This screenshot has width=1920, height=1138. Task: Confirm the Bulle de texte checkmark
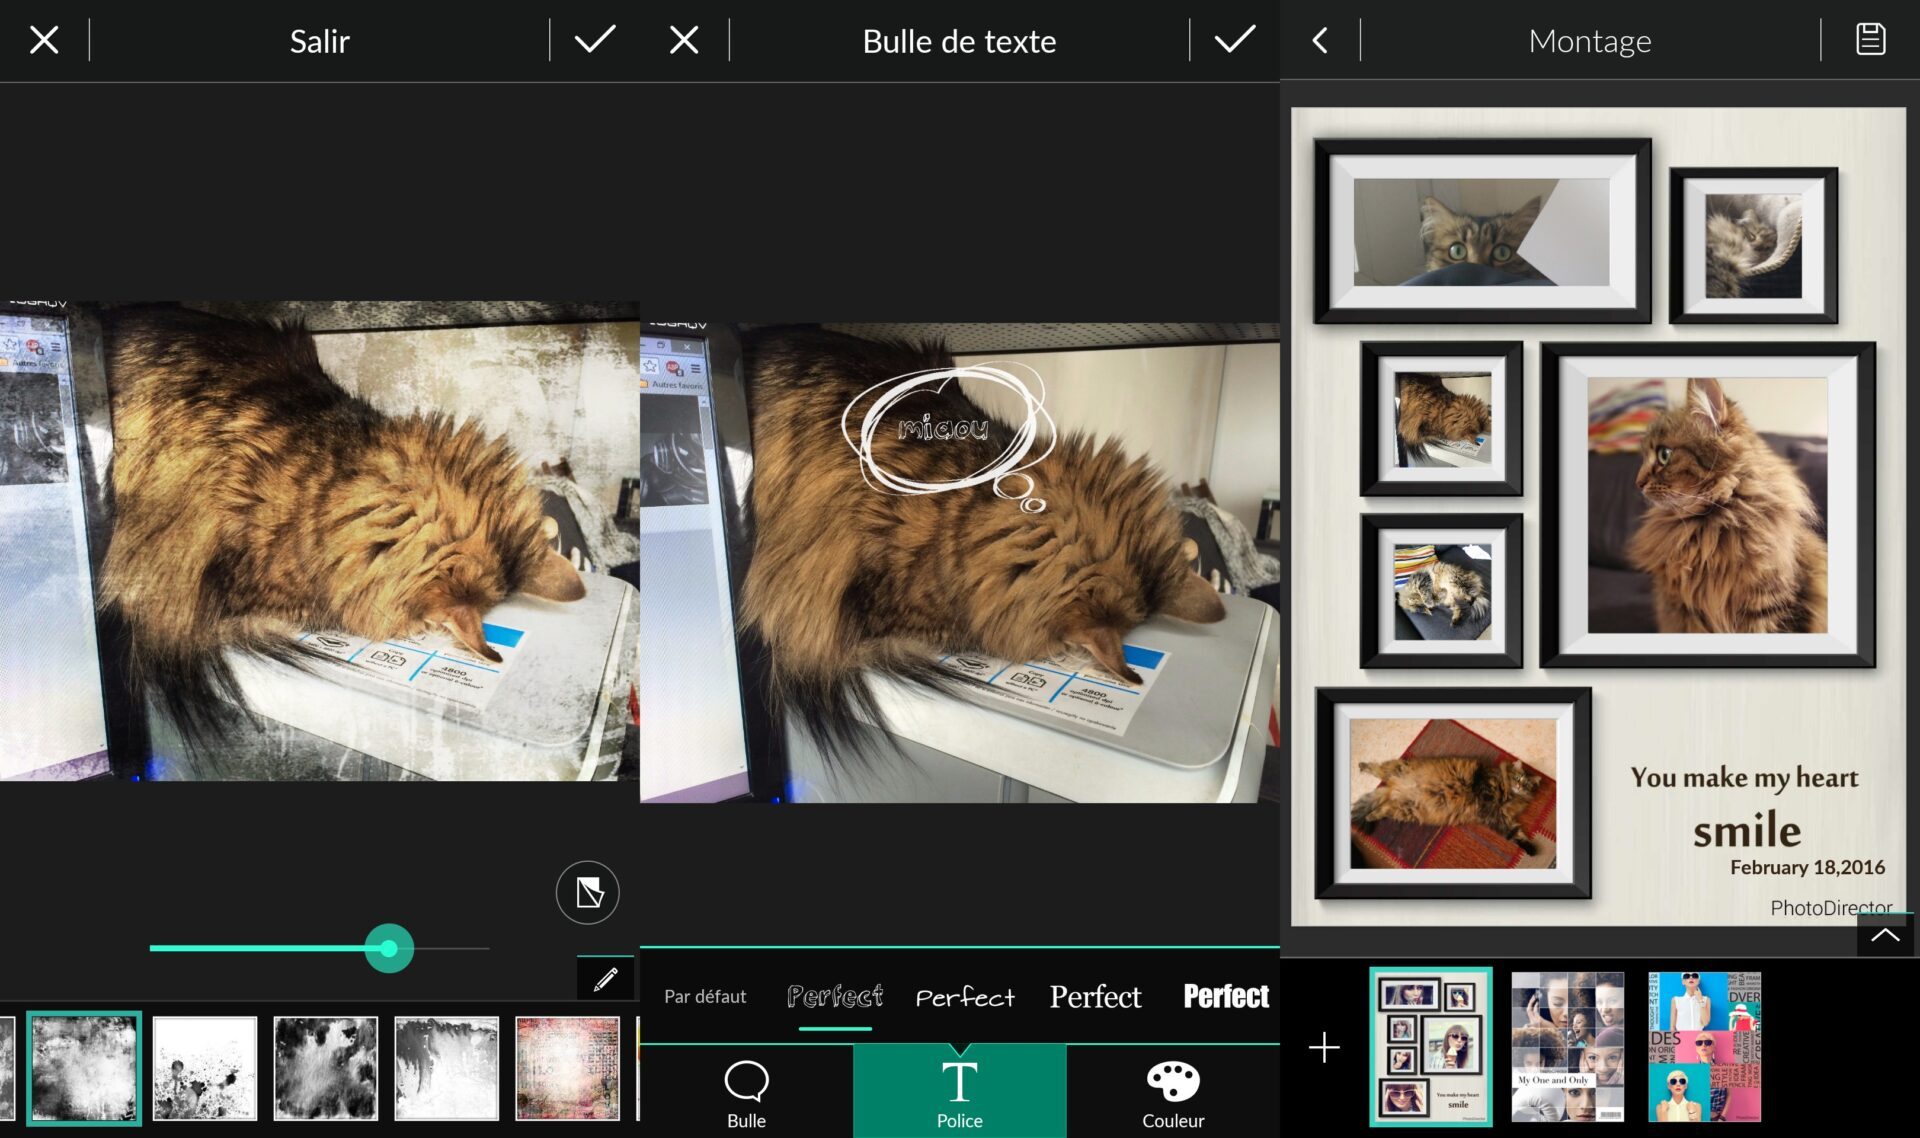point(1234,40)
